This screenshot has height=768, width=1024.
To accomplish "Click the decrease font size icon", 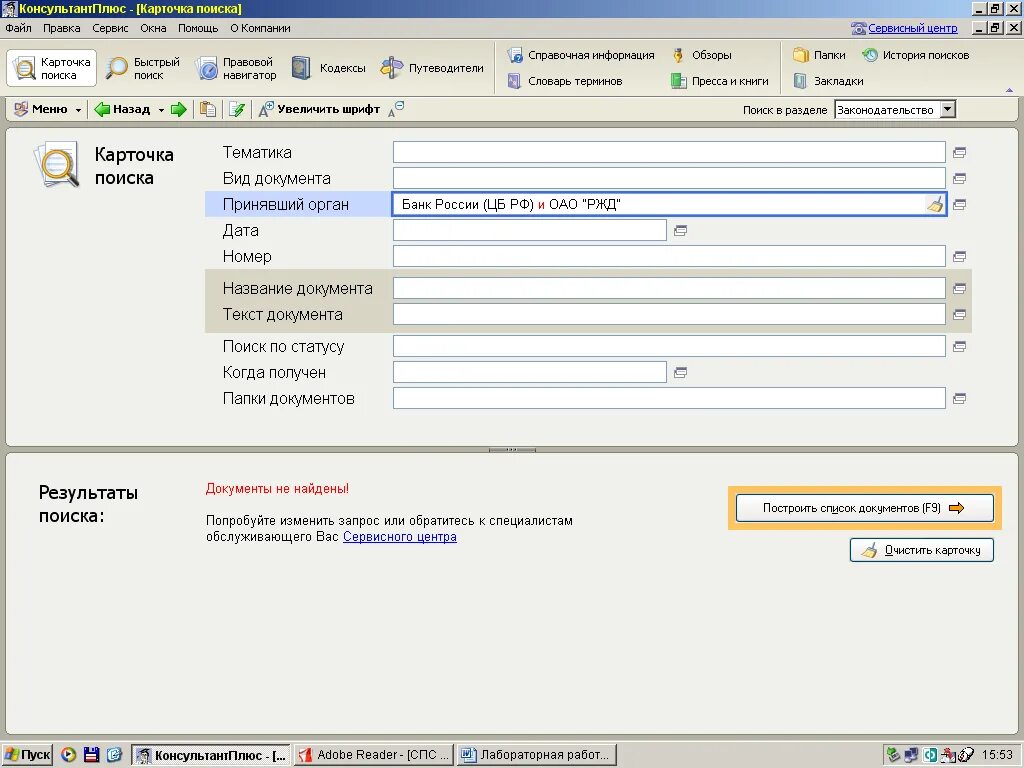I will tap(396, 109).
